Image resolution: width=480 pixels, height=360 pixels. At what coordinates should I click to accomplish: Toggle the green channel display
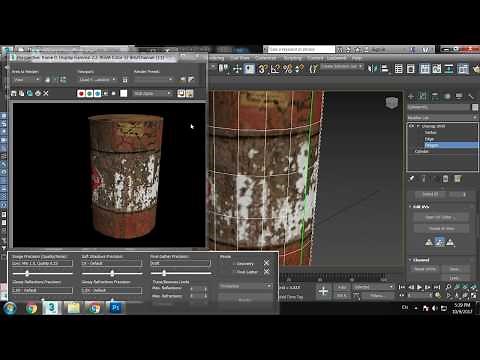89,94
